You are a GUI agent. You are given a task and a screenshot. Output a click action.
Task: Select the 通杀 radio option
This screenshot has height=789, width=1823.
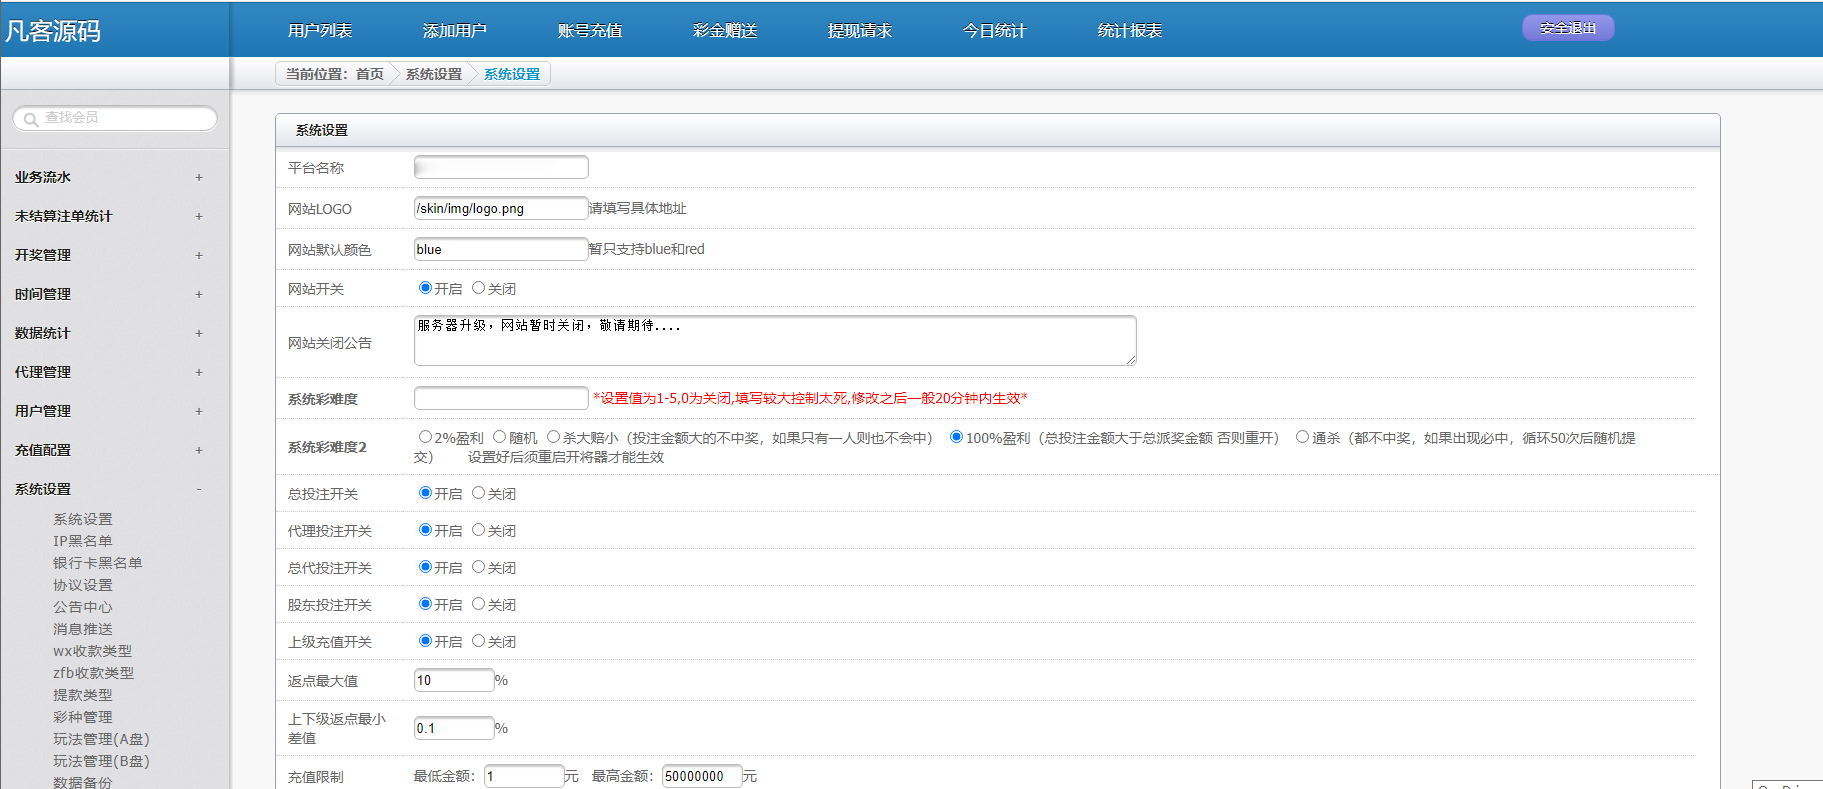point(1302,437)
